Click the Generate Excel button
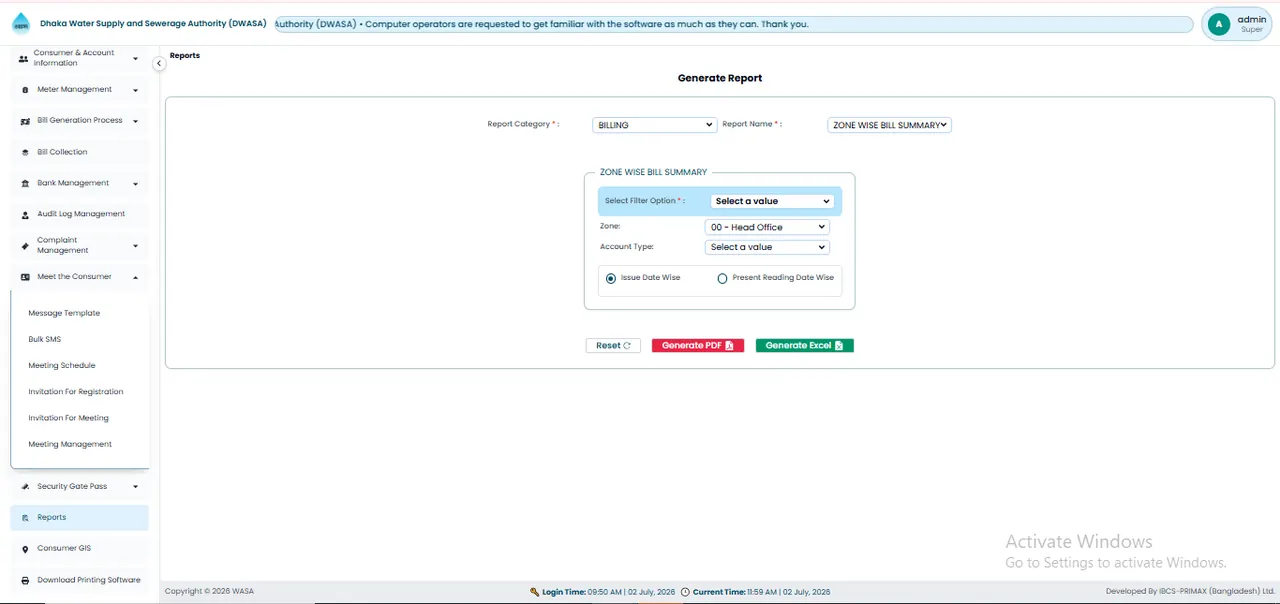Viewport: 1280px width, 604px height. [x=805, y=346]
